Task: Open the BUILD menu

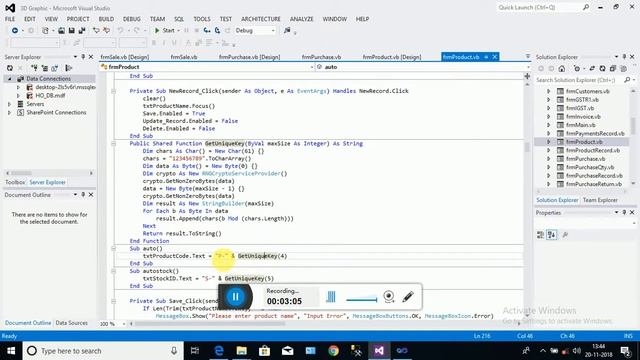Action: coord(106,19)
